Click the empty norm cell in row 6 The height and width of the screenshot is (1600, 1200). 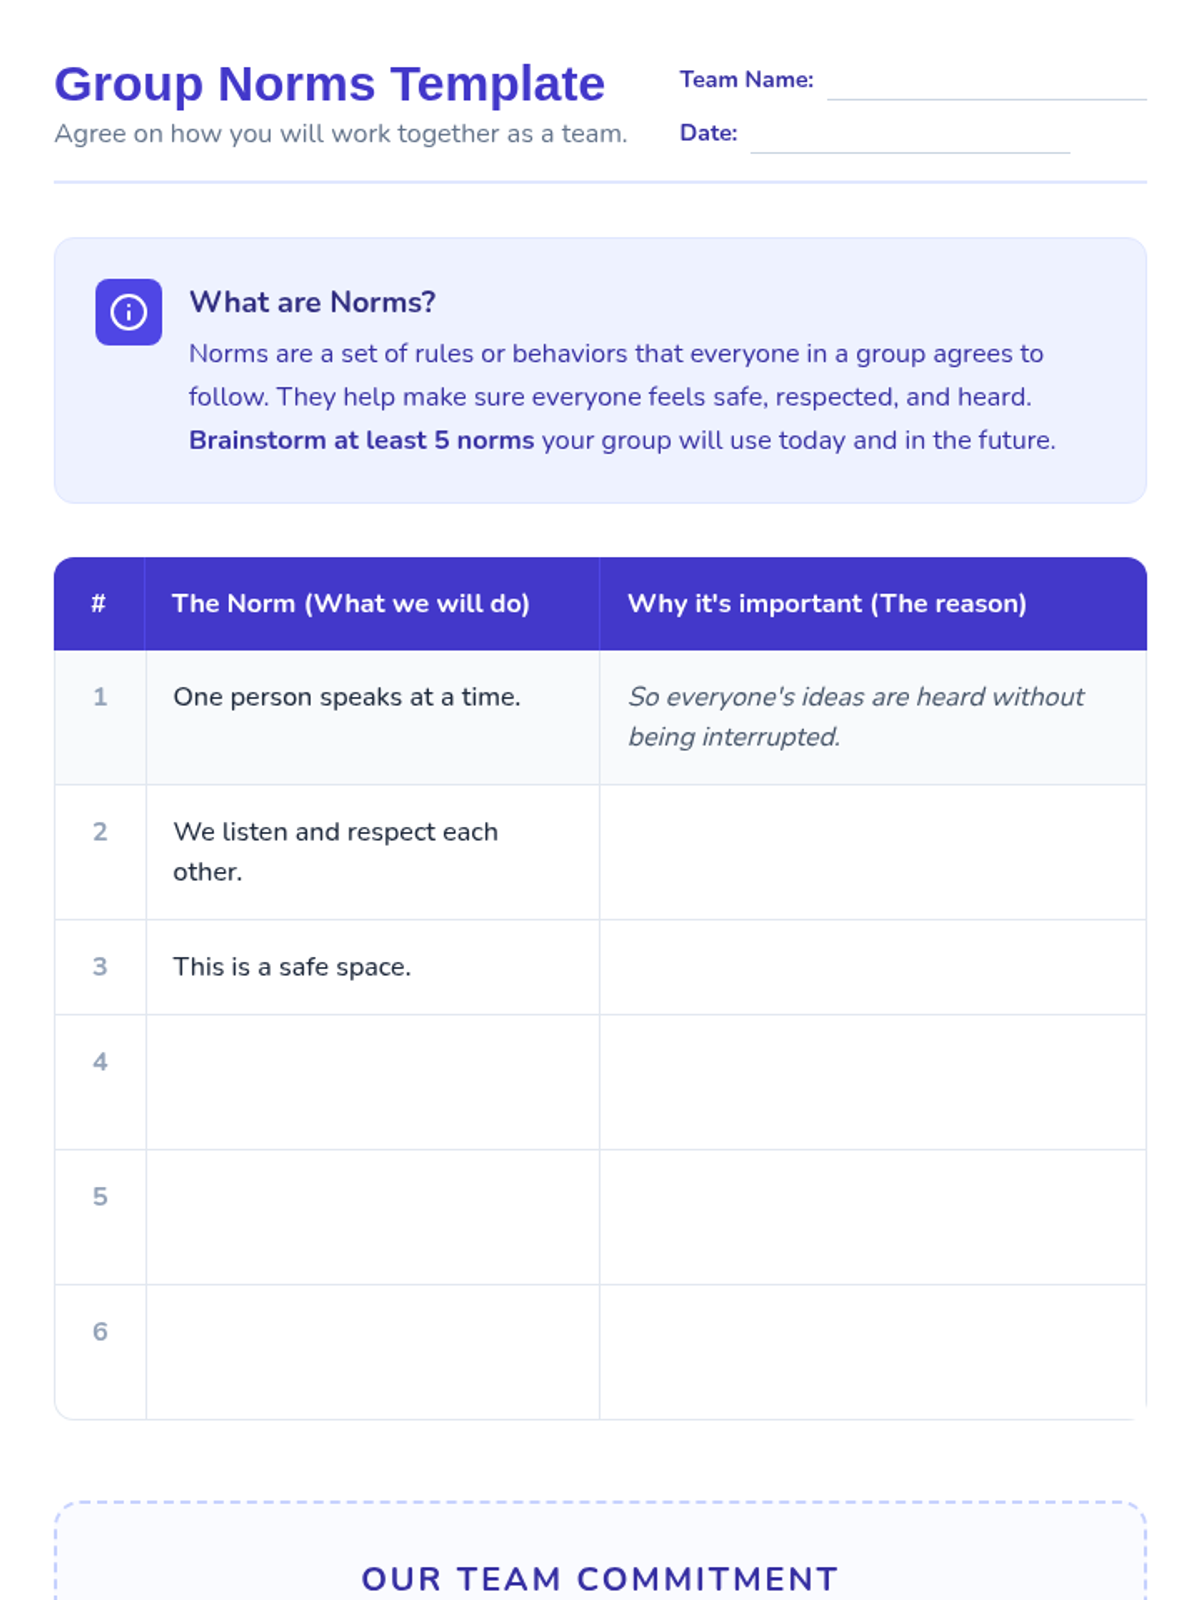pos(372,1353)
